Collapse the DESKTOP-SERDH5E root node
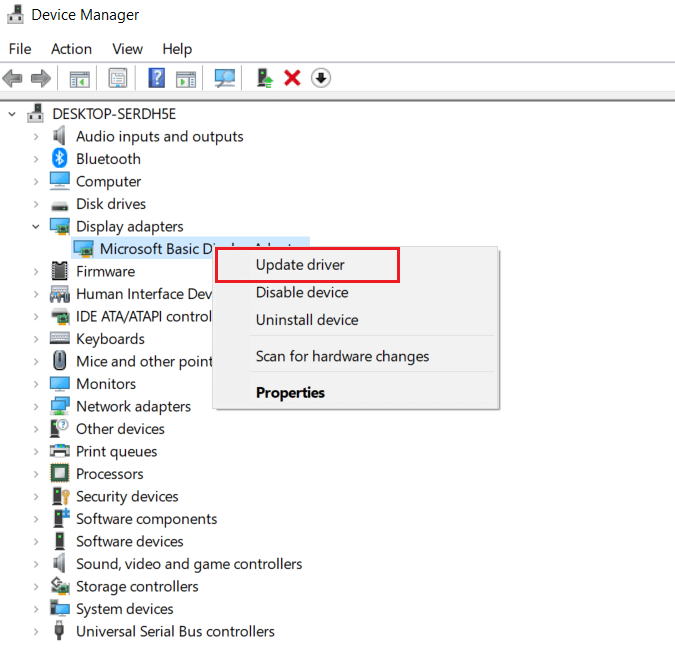Screen dimensions: 675x658 (12, 114)
